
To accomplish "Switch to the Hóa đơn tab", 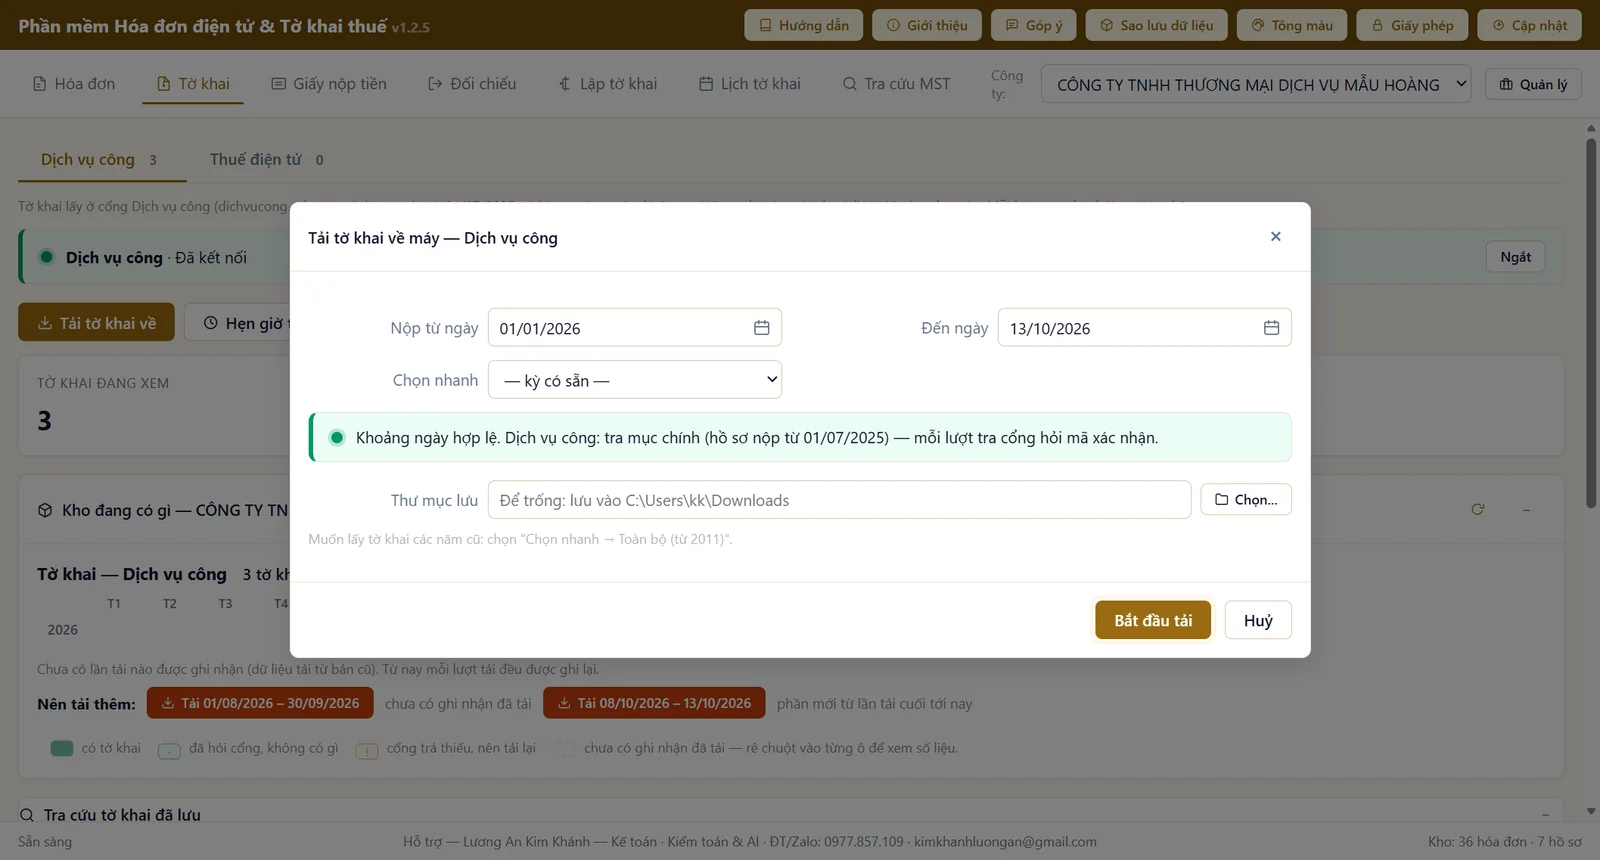I will (74, 84).
